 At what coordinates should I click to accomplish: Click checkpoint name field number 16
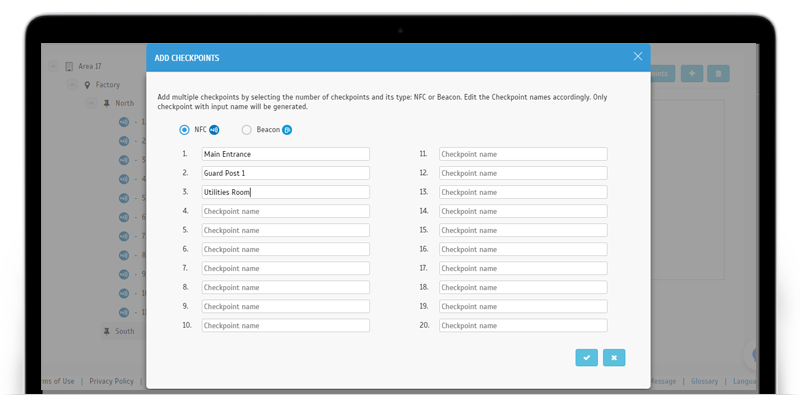(523, 250)
